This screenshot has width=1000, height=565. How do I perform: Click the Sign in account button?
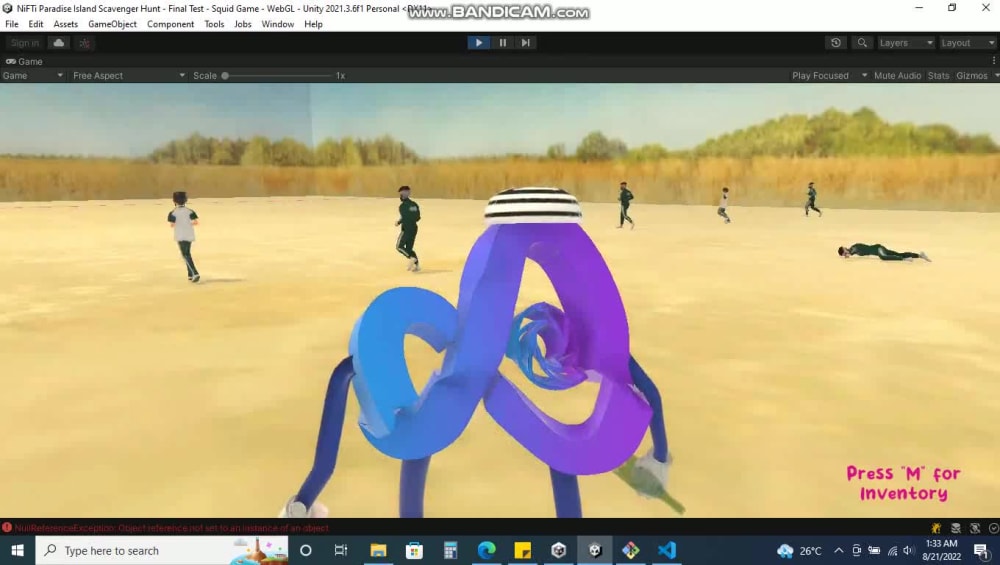25,43
